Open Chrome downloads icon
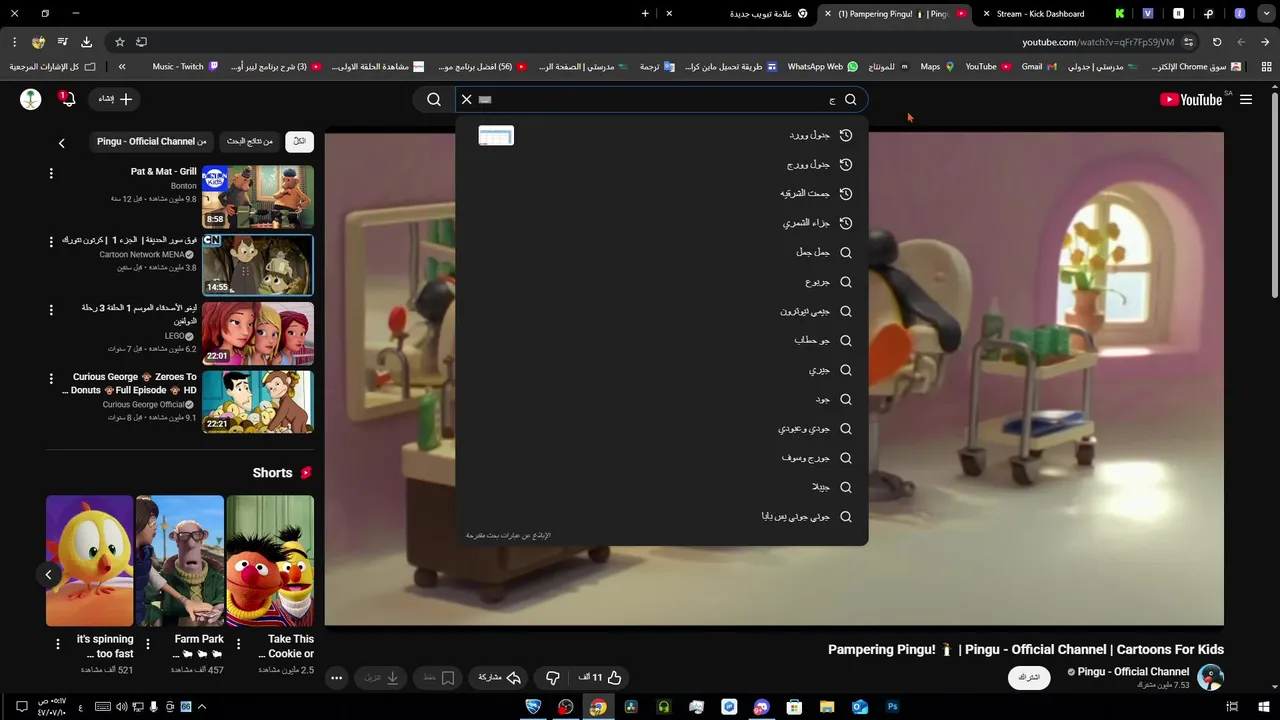The width and height of the screenshot is (1280, 720). coord(86,42)
